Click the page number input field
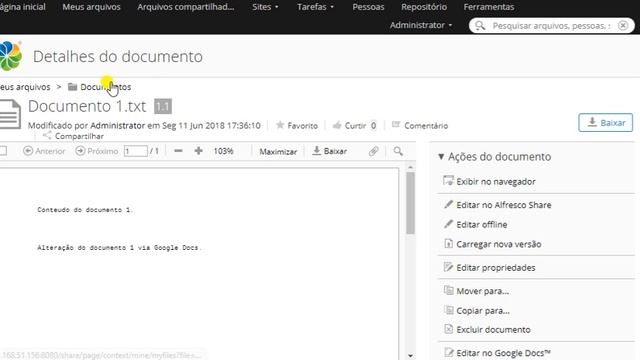640x360 pixels. pyautogui.click(x=136, y=151)
